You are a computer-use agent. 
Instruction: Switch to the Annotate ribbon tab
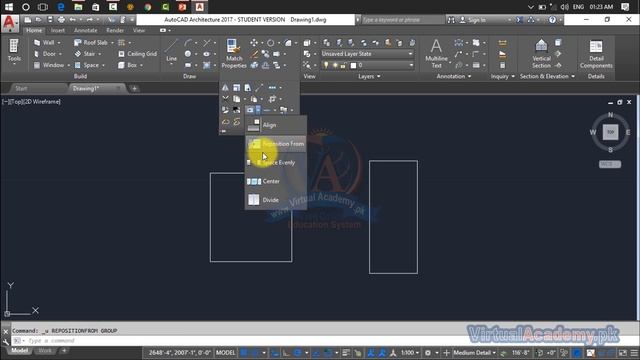pyautogui.click(x=85, y=30)
